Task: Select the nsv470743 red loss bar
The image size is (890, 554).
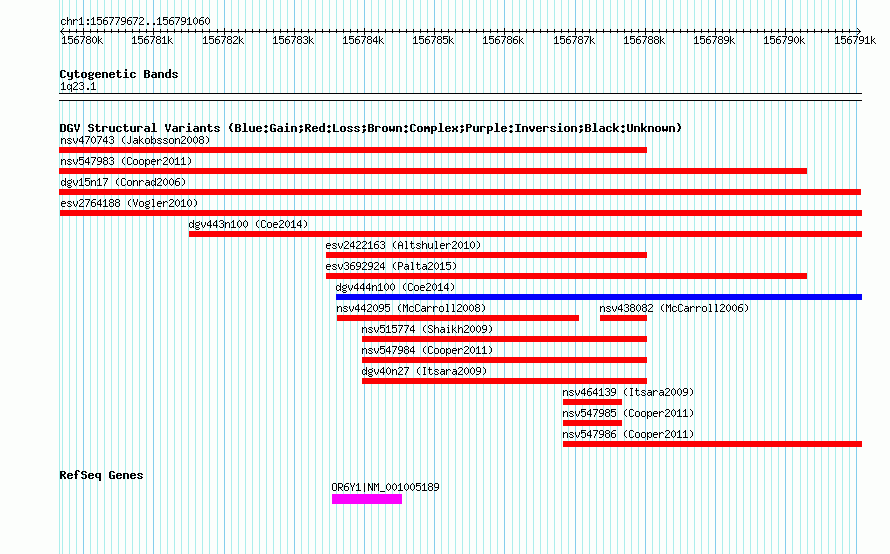Action: tap(353, 150)
